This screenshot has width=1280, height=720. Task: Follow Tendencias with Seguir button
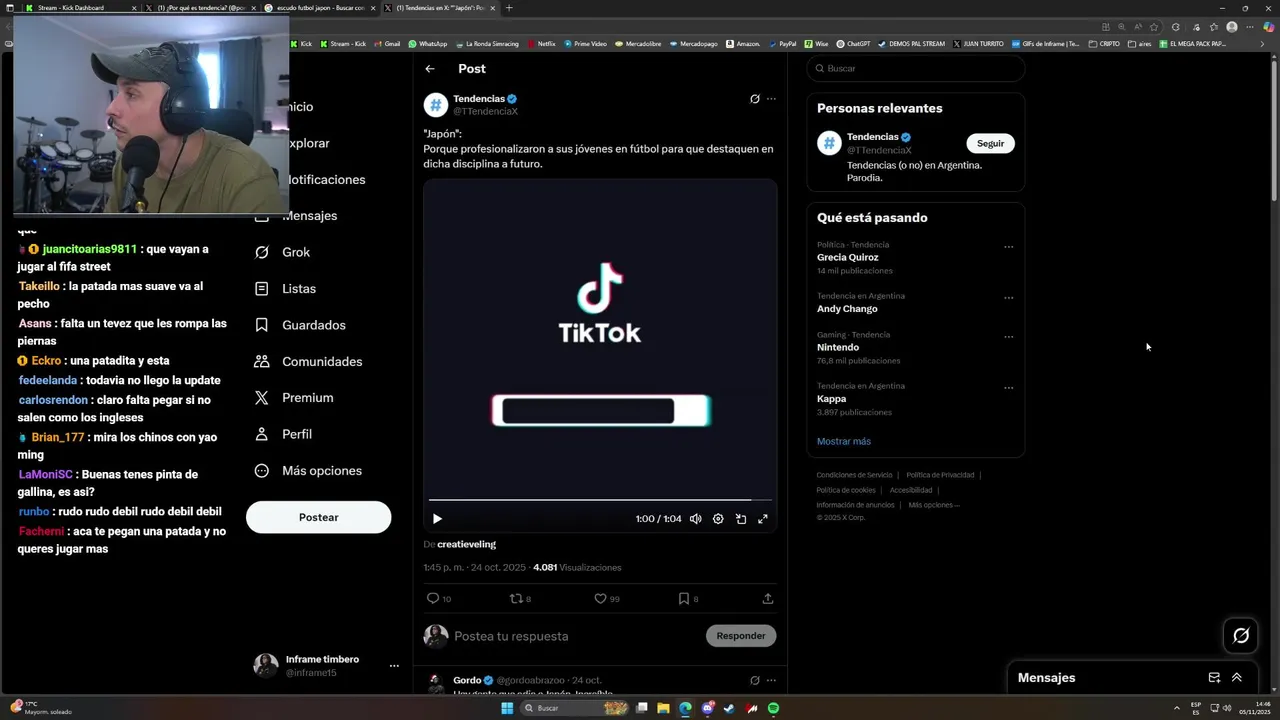pyautogui.click(x=990, y=143)
